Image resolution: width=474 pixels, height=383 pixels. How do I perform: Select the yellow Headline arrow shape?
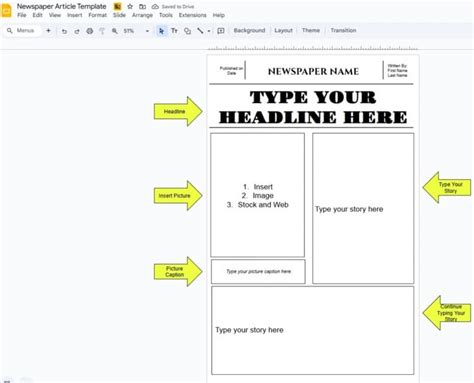point(178,111)
